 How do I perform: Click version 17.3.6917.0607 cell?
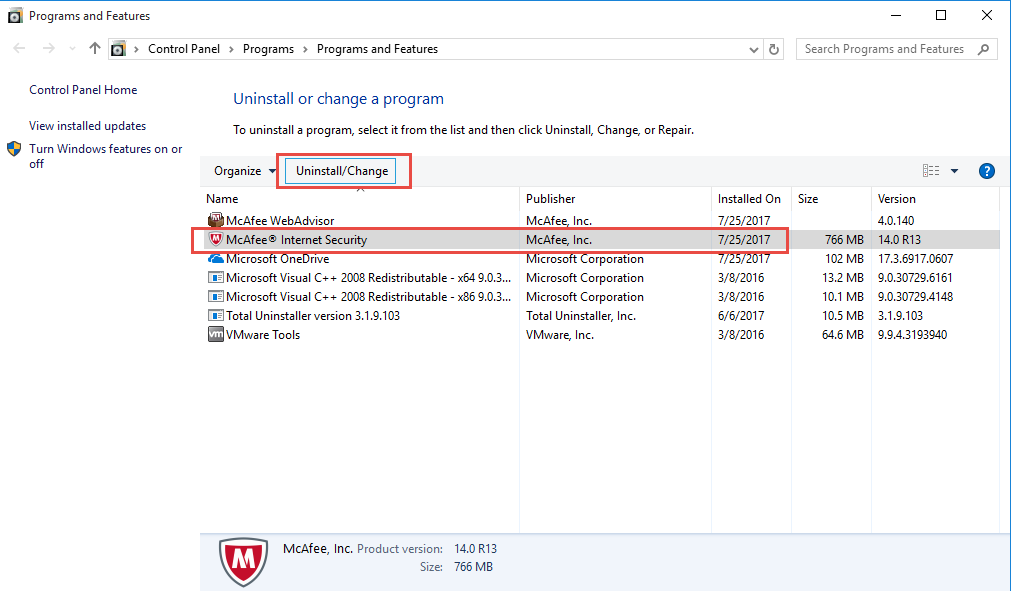point(915,258)
